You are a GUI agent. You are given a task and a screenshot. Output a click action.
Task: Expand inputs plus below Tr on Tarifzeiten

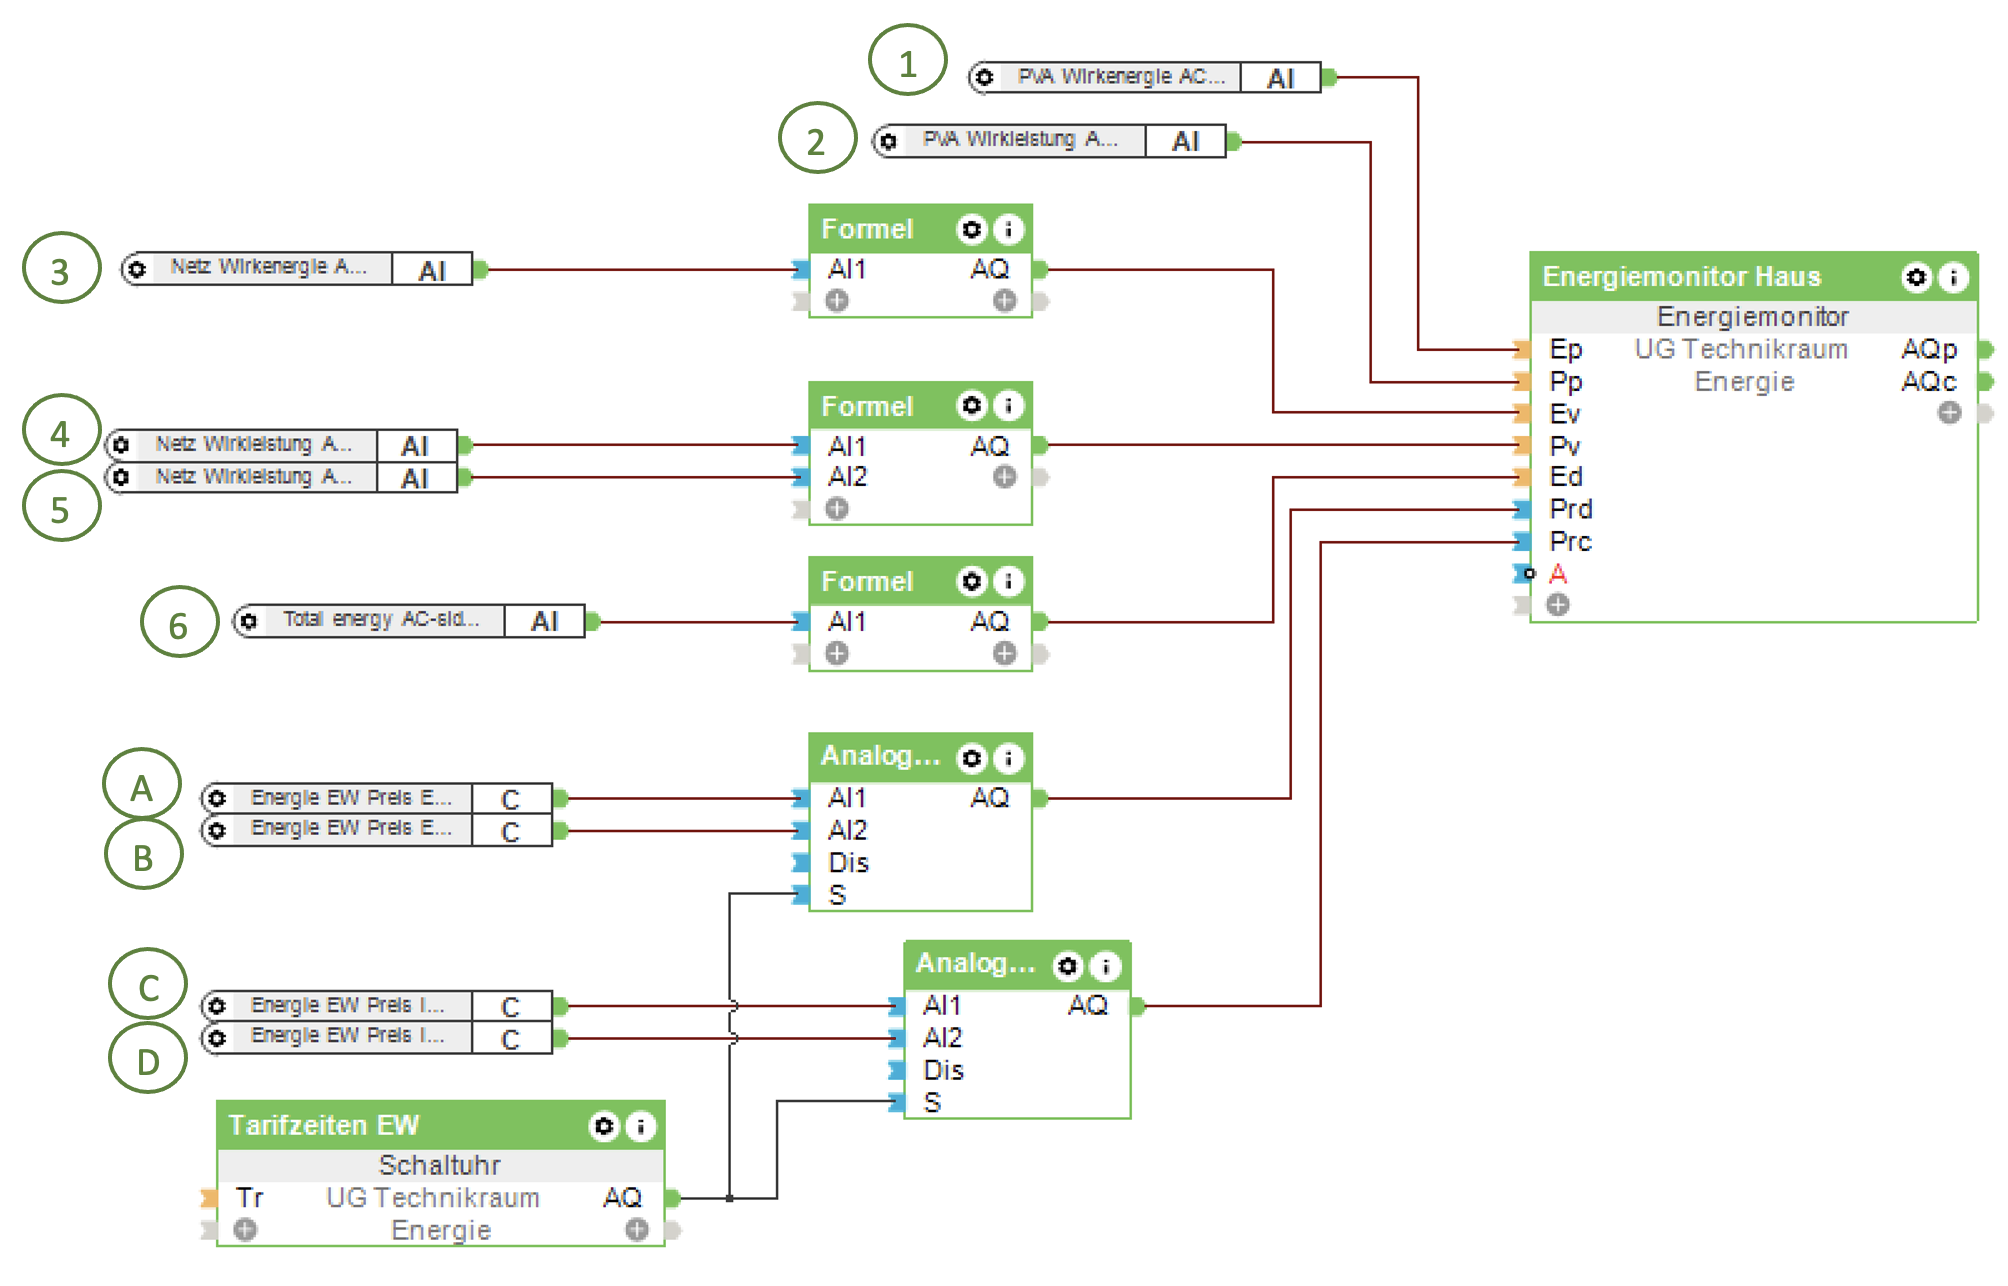click(x=245, y=1229)
